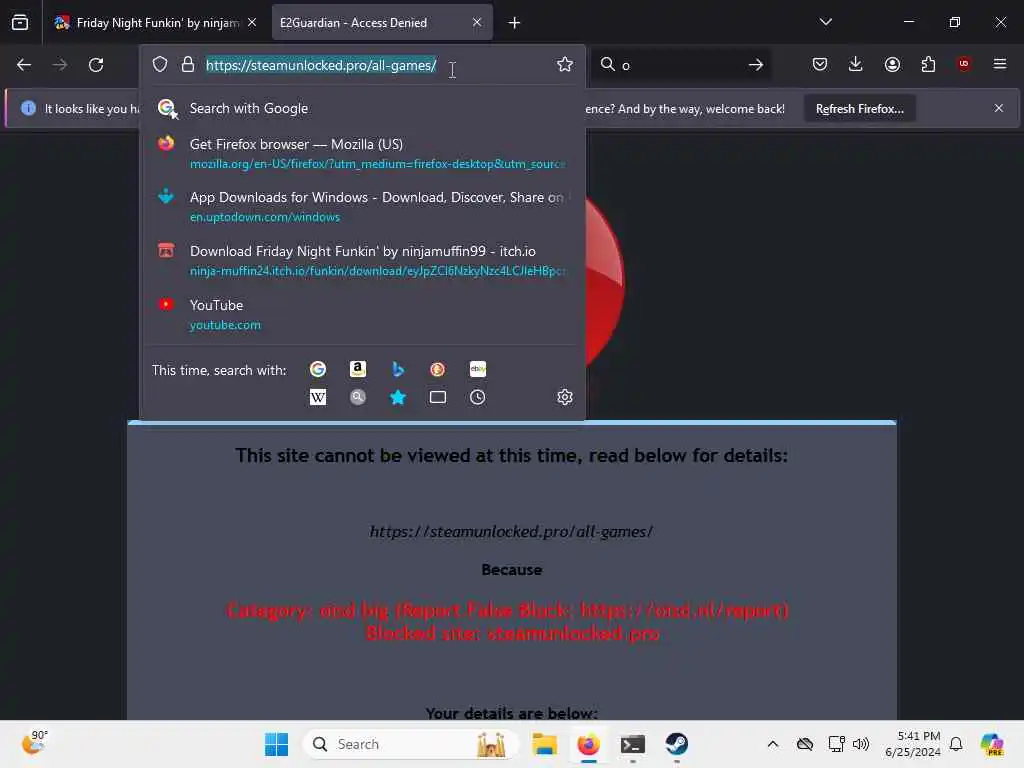Screen dimensions: 1024x768
Task: Open the uBlock Origin extension icon
Action: pos(963,63)
